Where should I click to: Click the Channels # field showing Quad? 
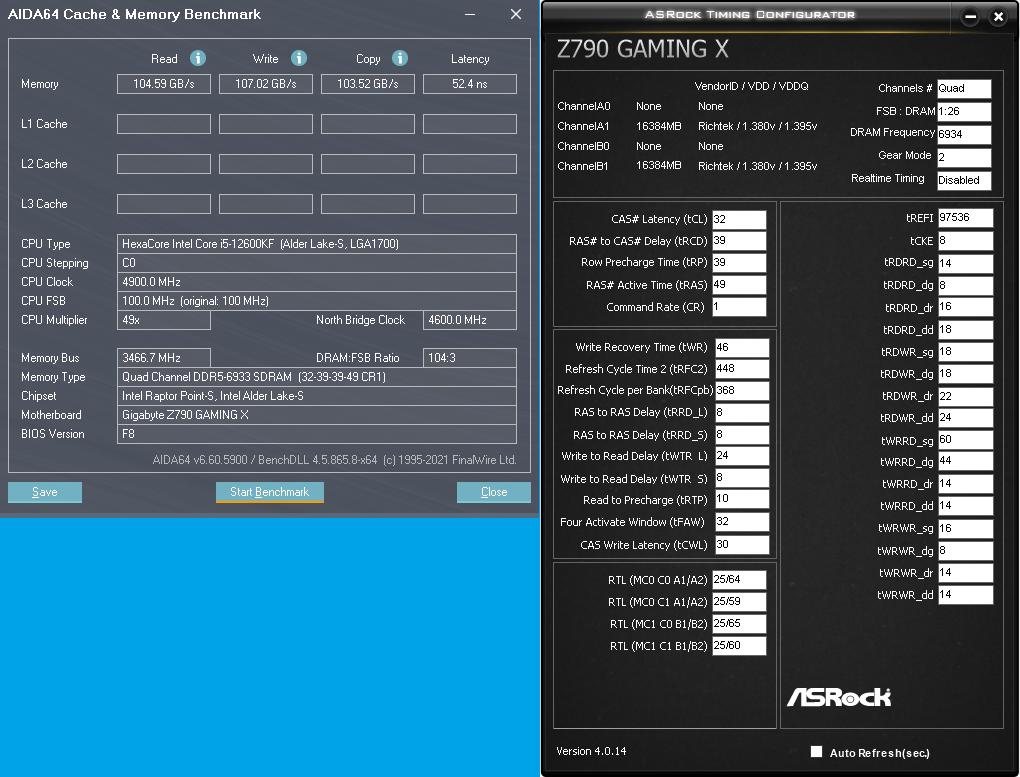tap(964, 89)
